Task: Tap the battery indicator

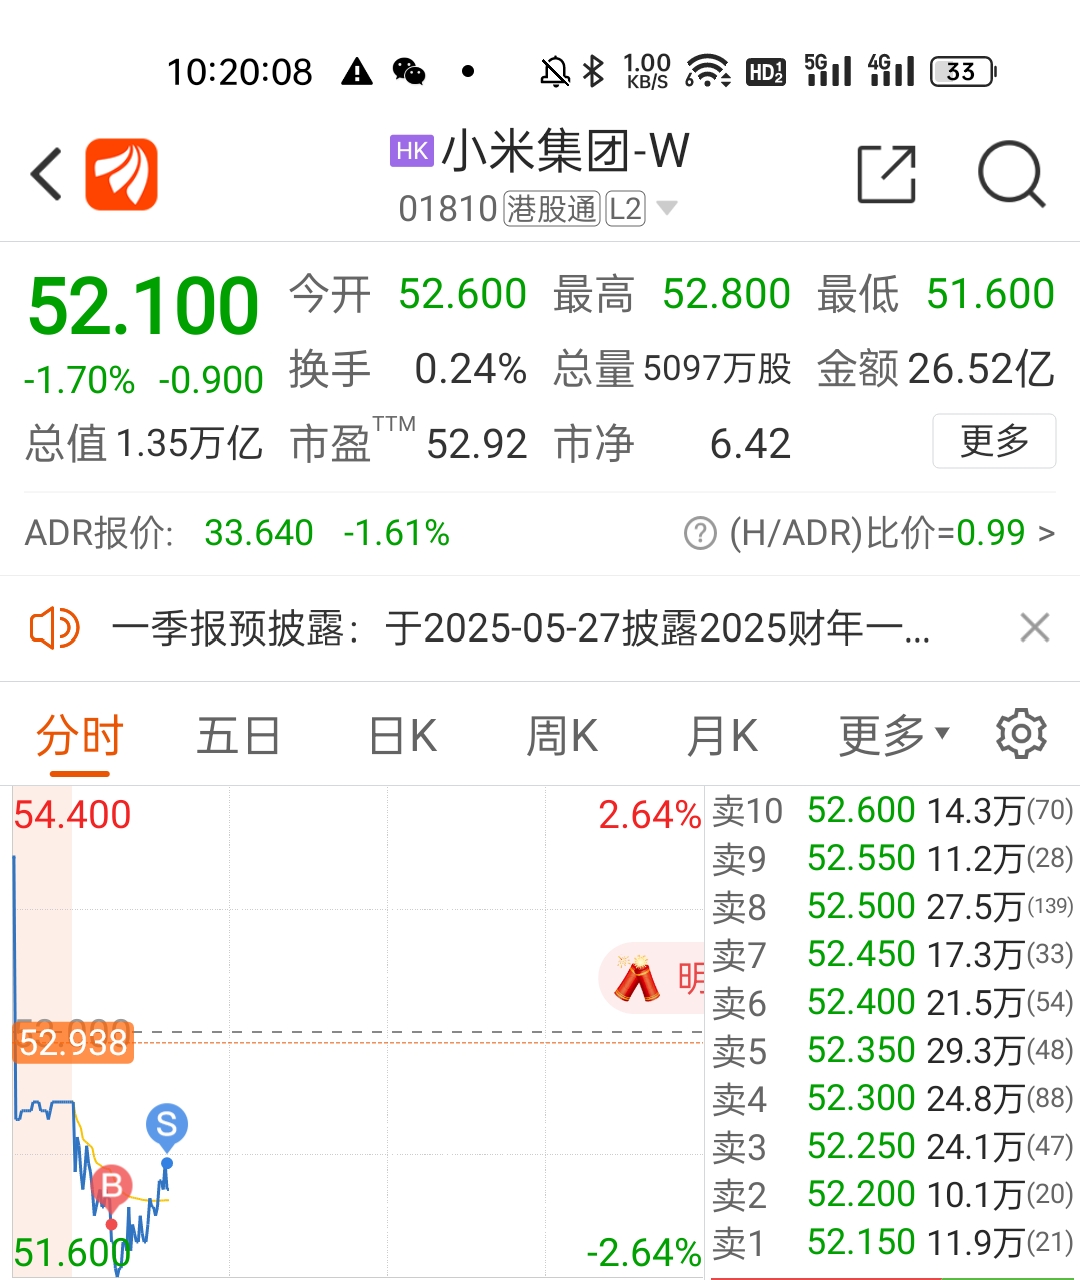Action: click(964, 72)
